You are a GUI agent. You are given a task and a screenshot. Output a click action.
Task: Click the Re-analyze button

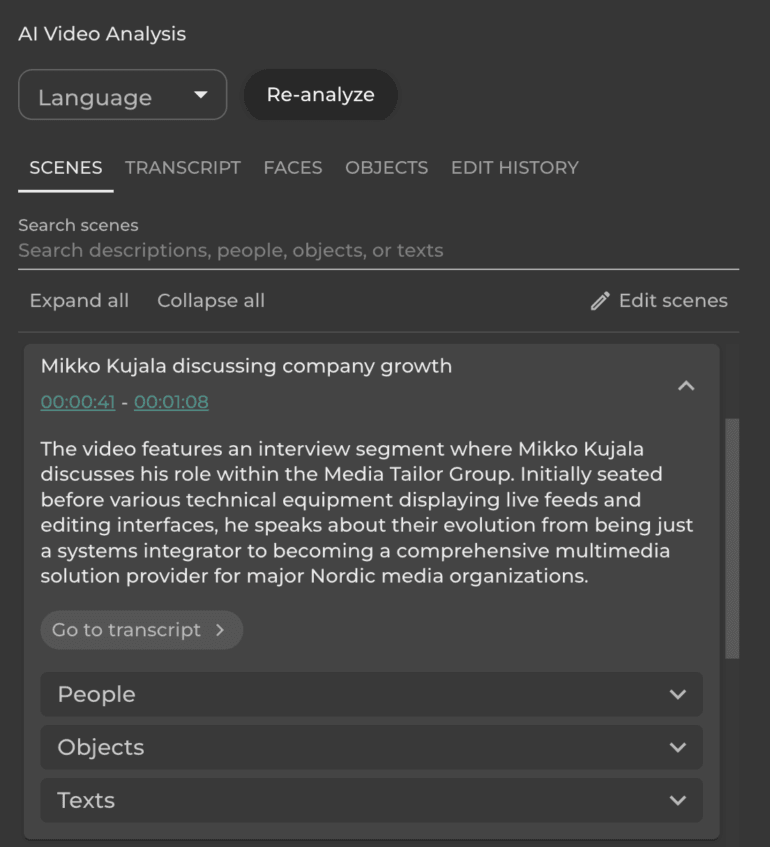[x=320, y=95]
